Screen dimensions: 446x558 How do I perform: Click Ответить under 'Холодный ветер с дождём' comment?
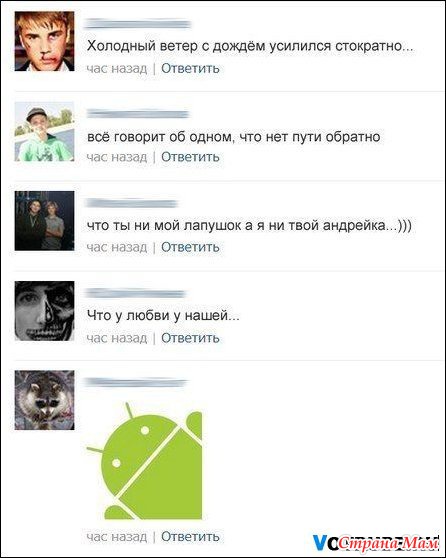(190, 68)
